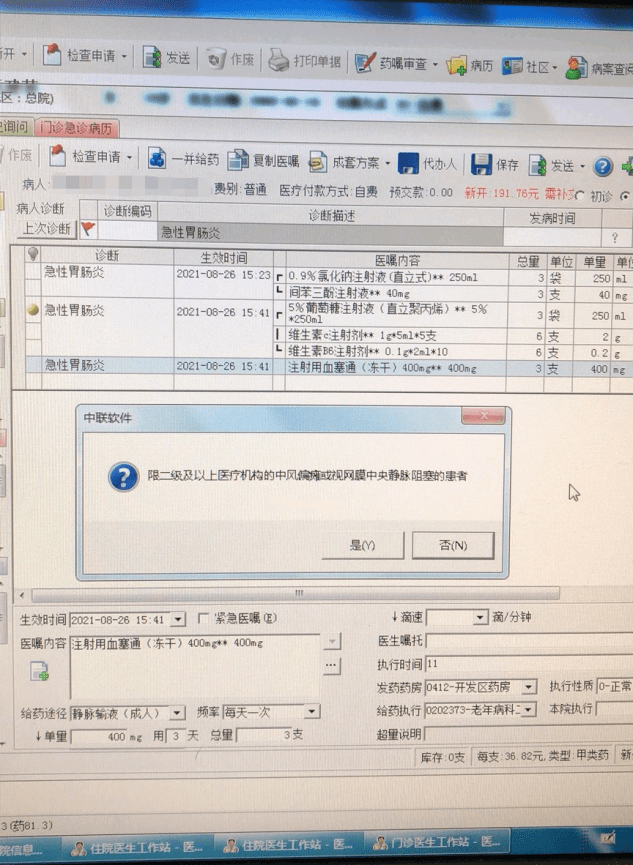The image size is (633, 865).
Task: Expand 药嘱审查 dropdown arrow
Action: 435,65
